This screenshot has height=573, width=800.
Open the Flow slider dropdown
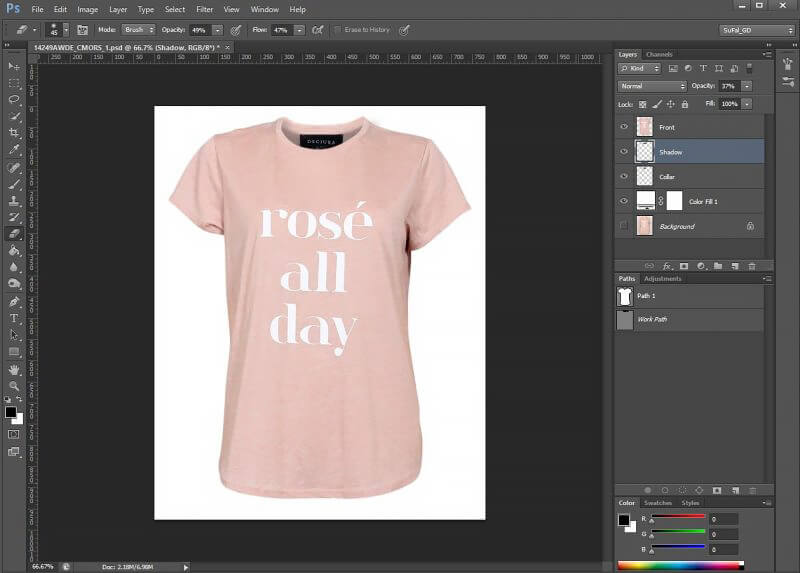pos(299,30)
